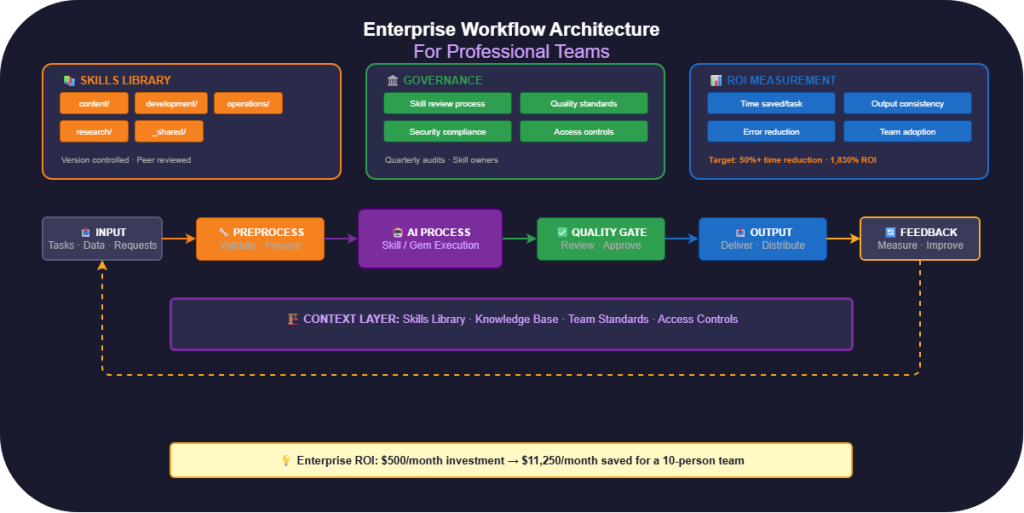
Task: Click 'Team Standards' in the context layer
Action: coord(608,319)
